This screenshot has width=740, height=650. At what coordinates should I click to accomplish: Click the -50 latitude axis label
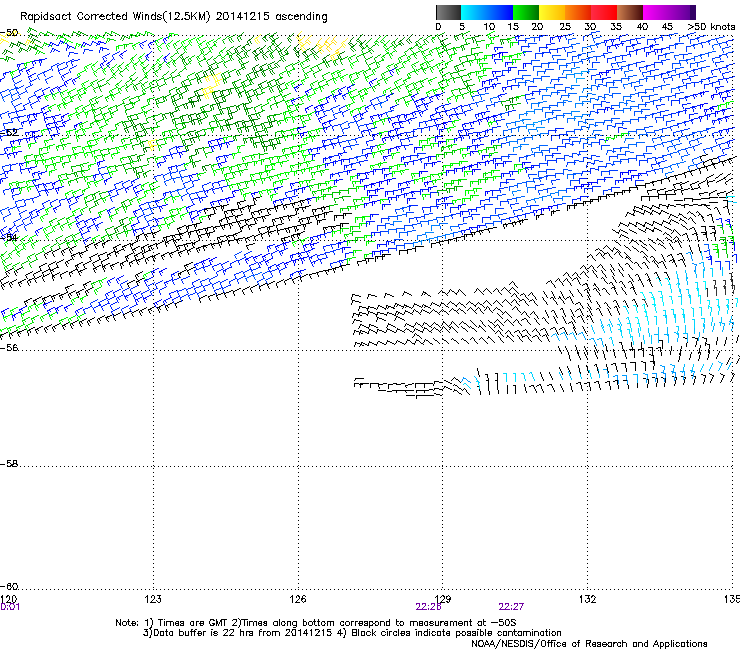point(9,33)
